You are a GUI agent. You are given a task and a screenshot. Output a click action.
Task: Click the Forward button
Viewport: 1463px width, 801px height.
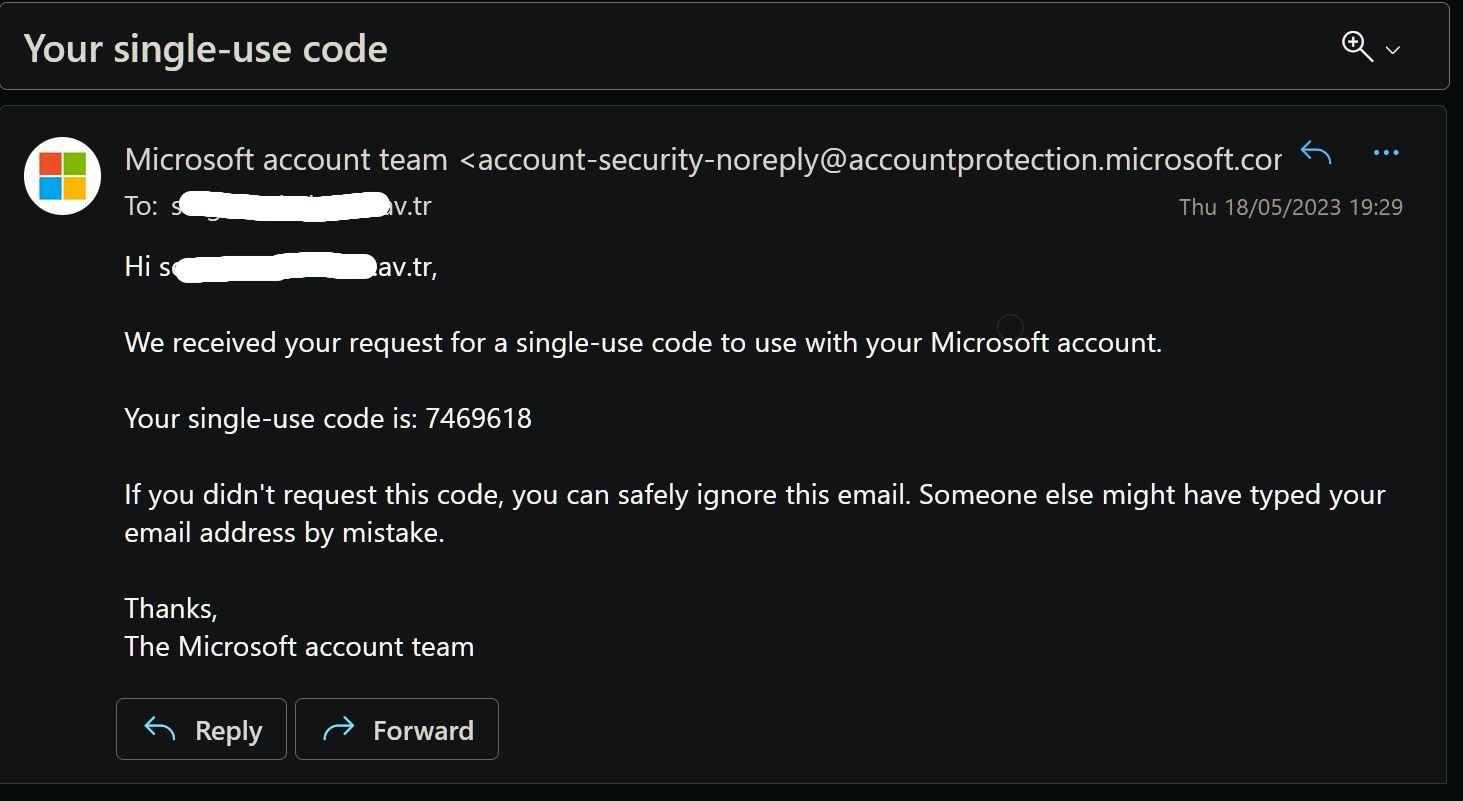[x=397, y=729]
